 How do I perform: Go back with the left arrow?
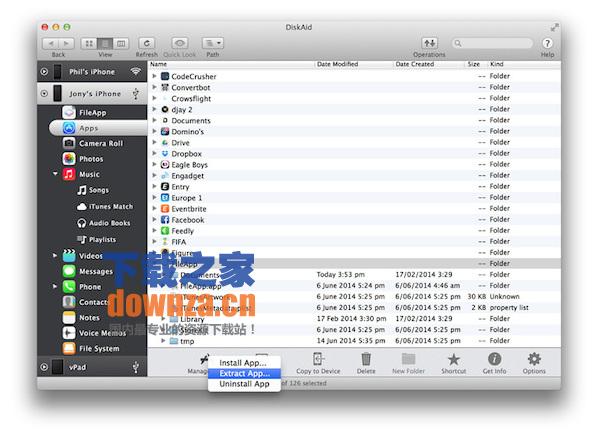[x=51, y=44]
